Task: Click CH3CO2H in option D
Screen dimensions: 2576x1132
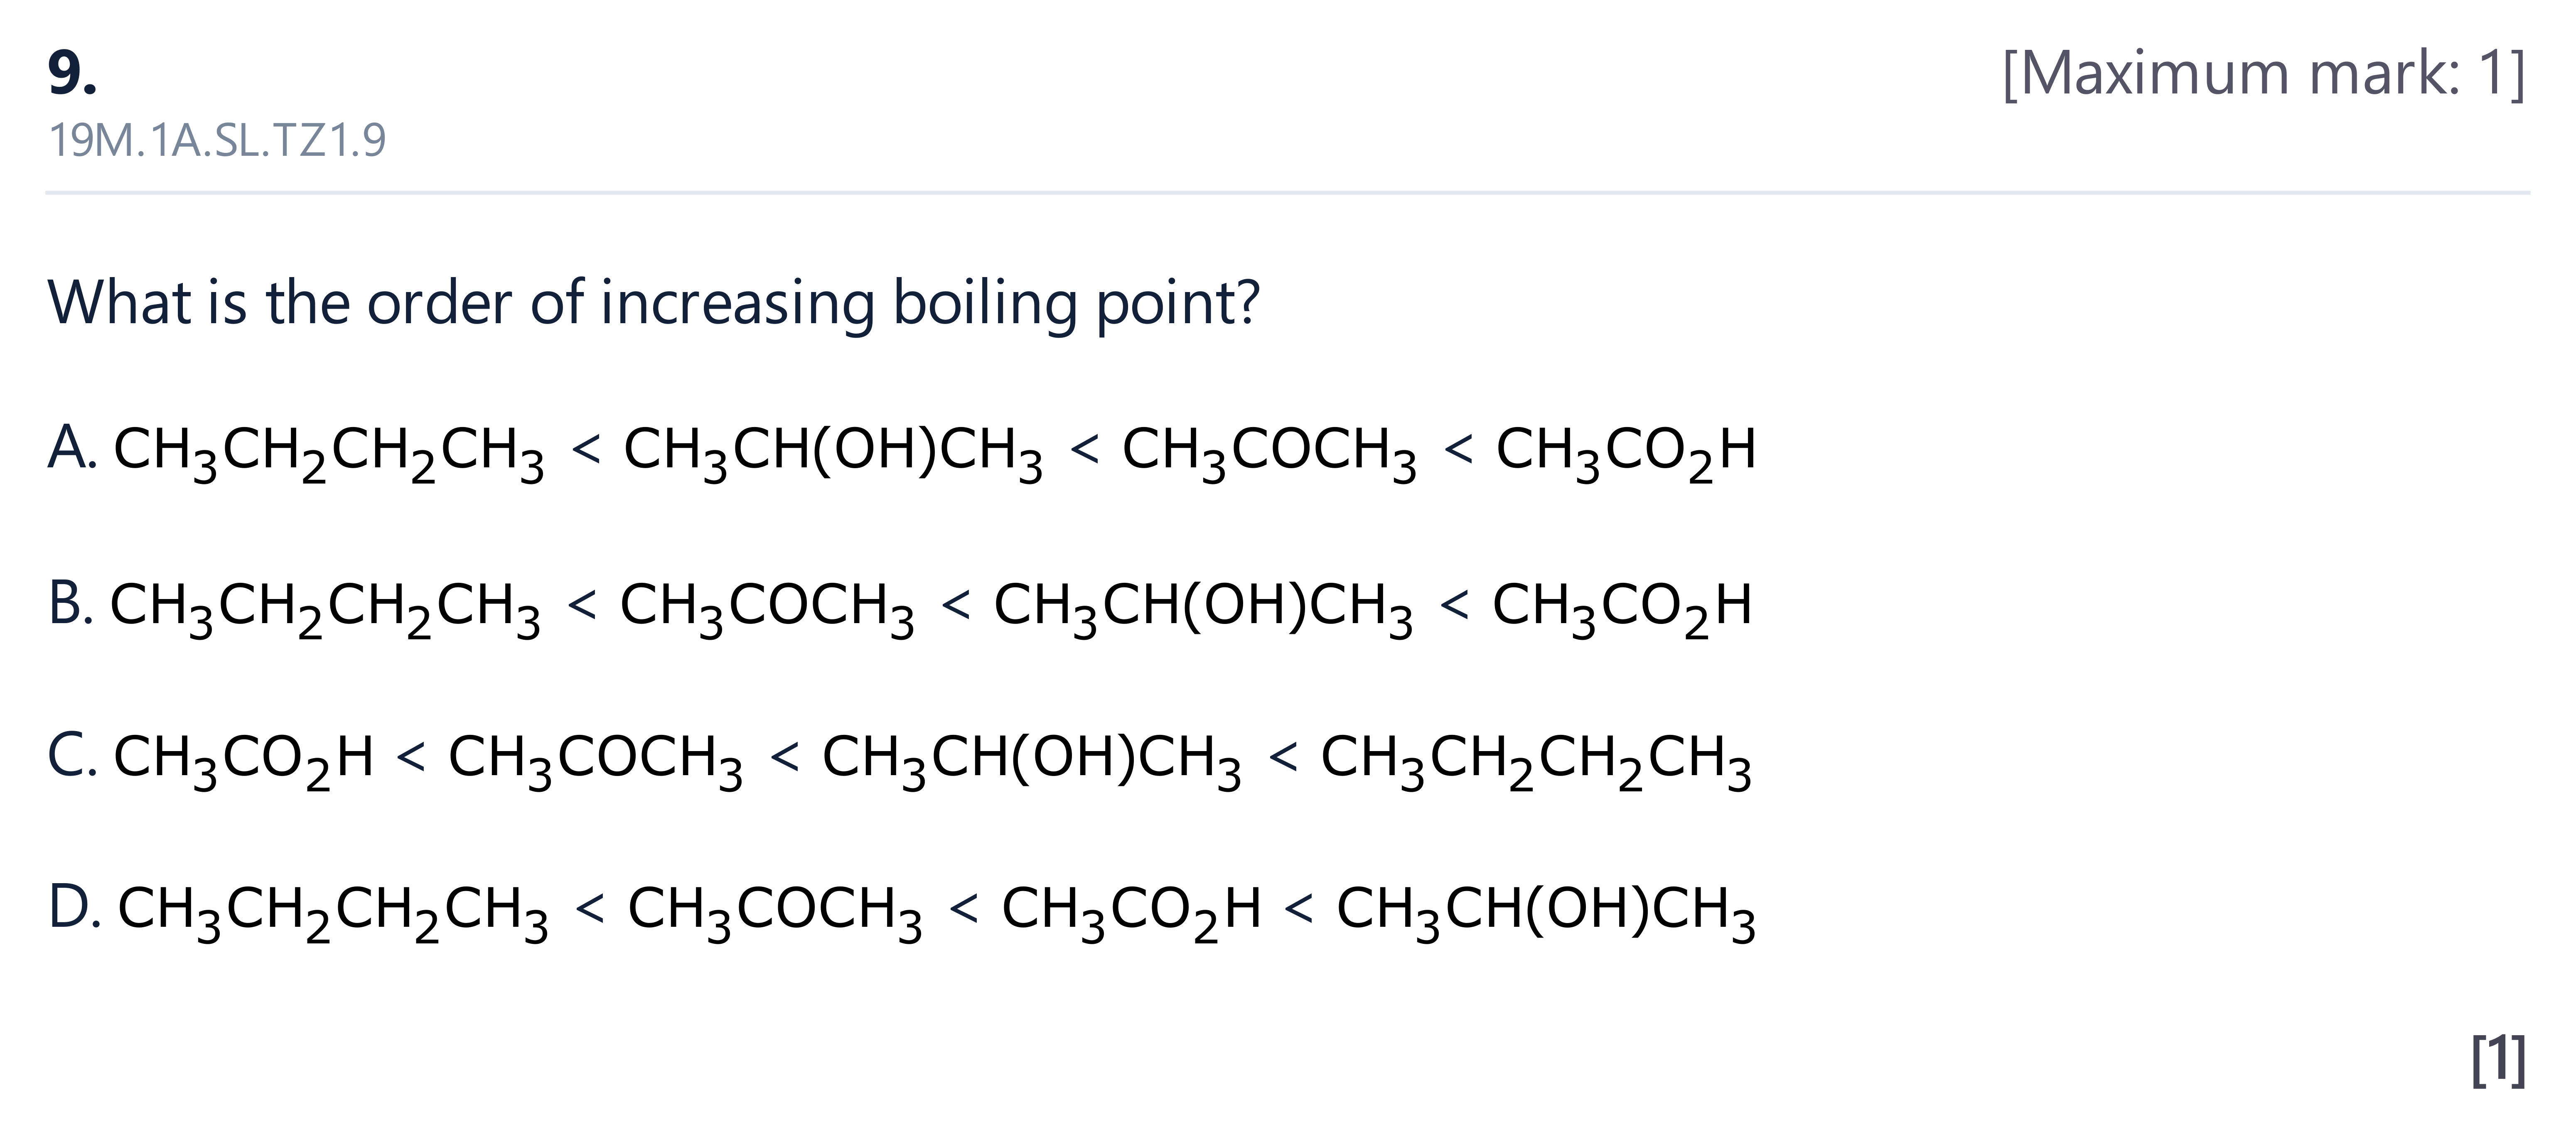Action: [1131, 912]
